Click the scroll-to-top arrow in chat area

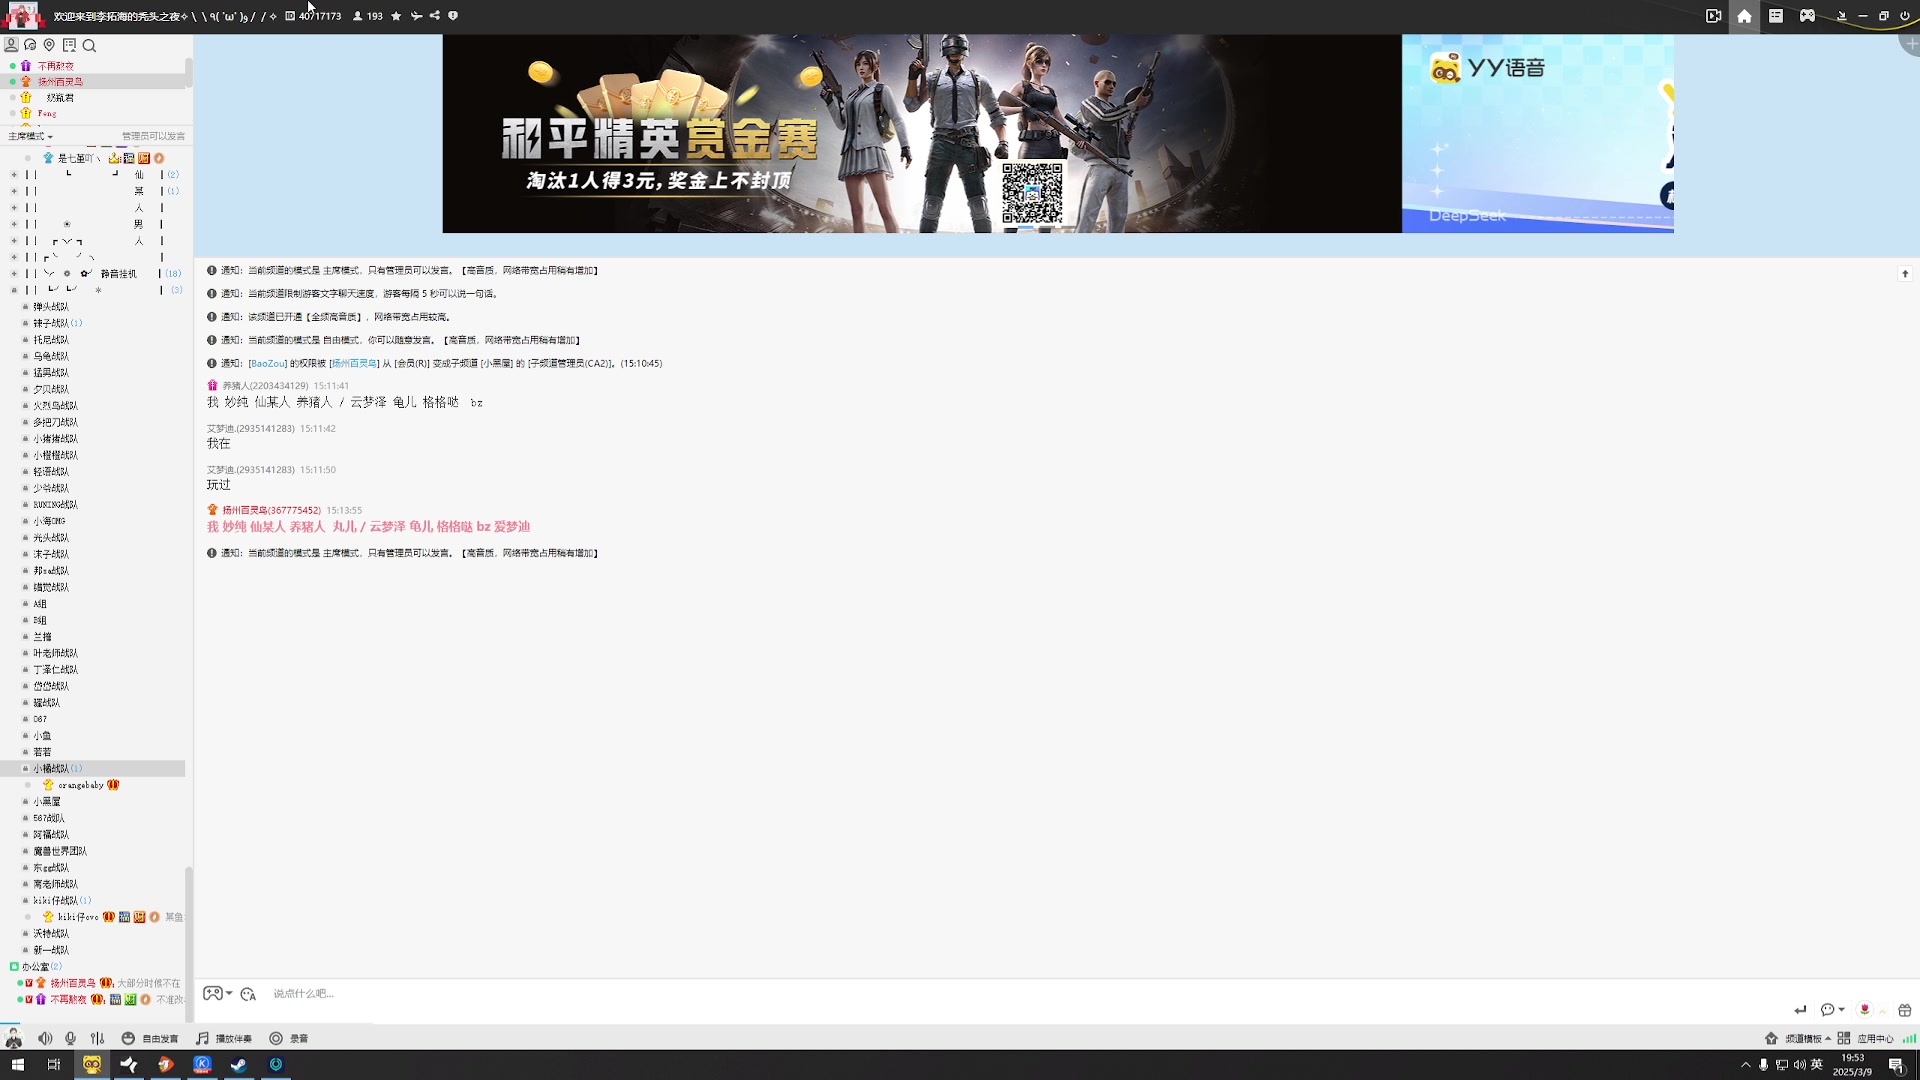(x=1905, y=273)
